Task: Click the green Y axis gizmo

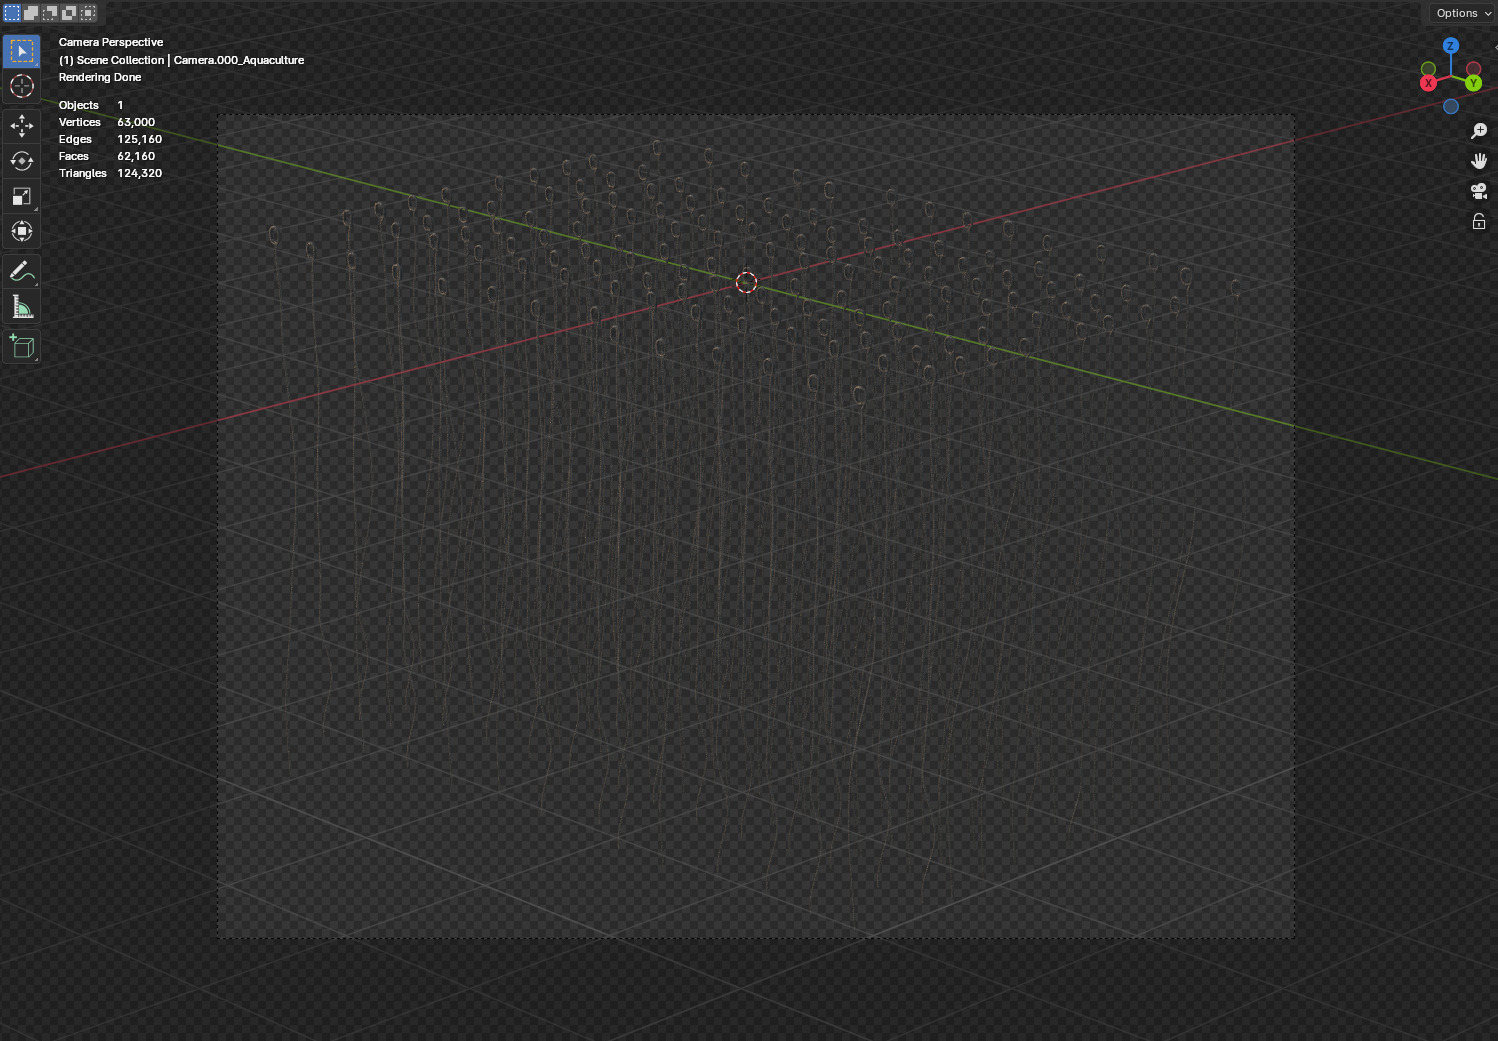Action: click(x=1474, y=83)
